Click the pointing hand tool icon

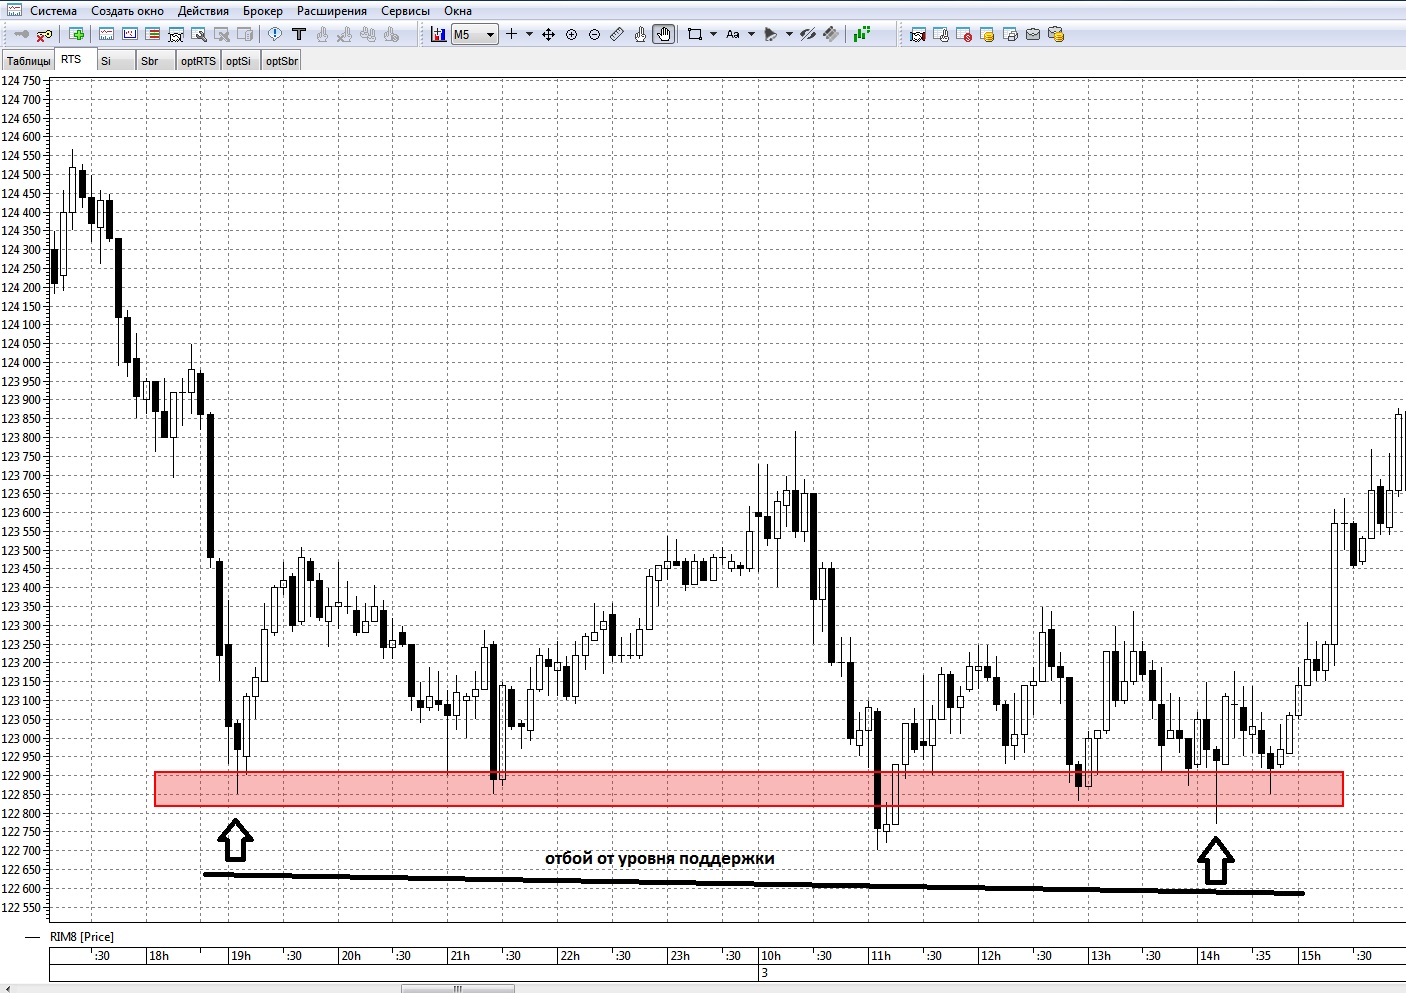tap(640, 35)
